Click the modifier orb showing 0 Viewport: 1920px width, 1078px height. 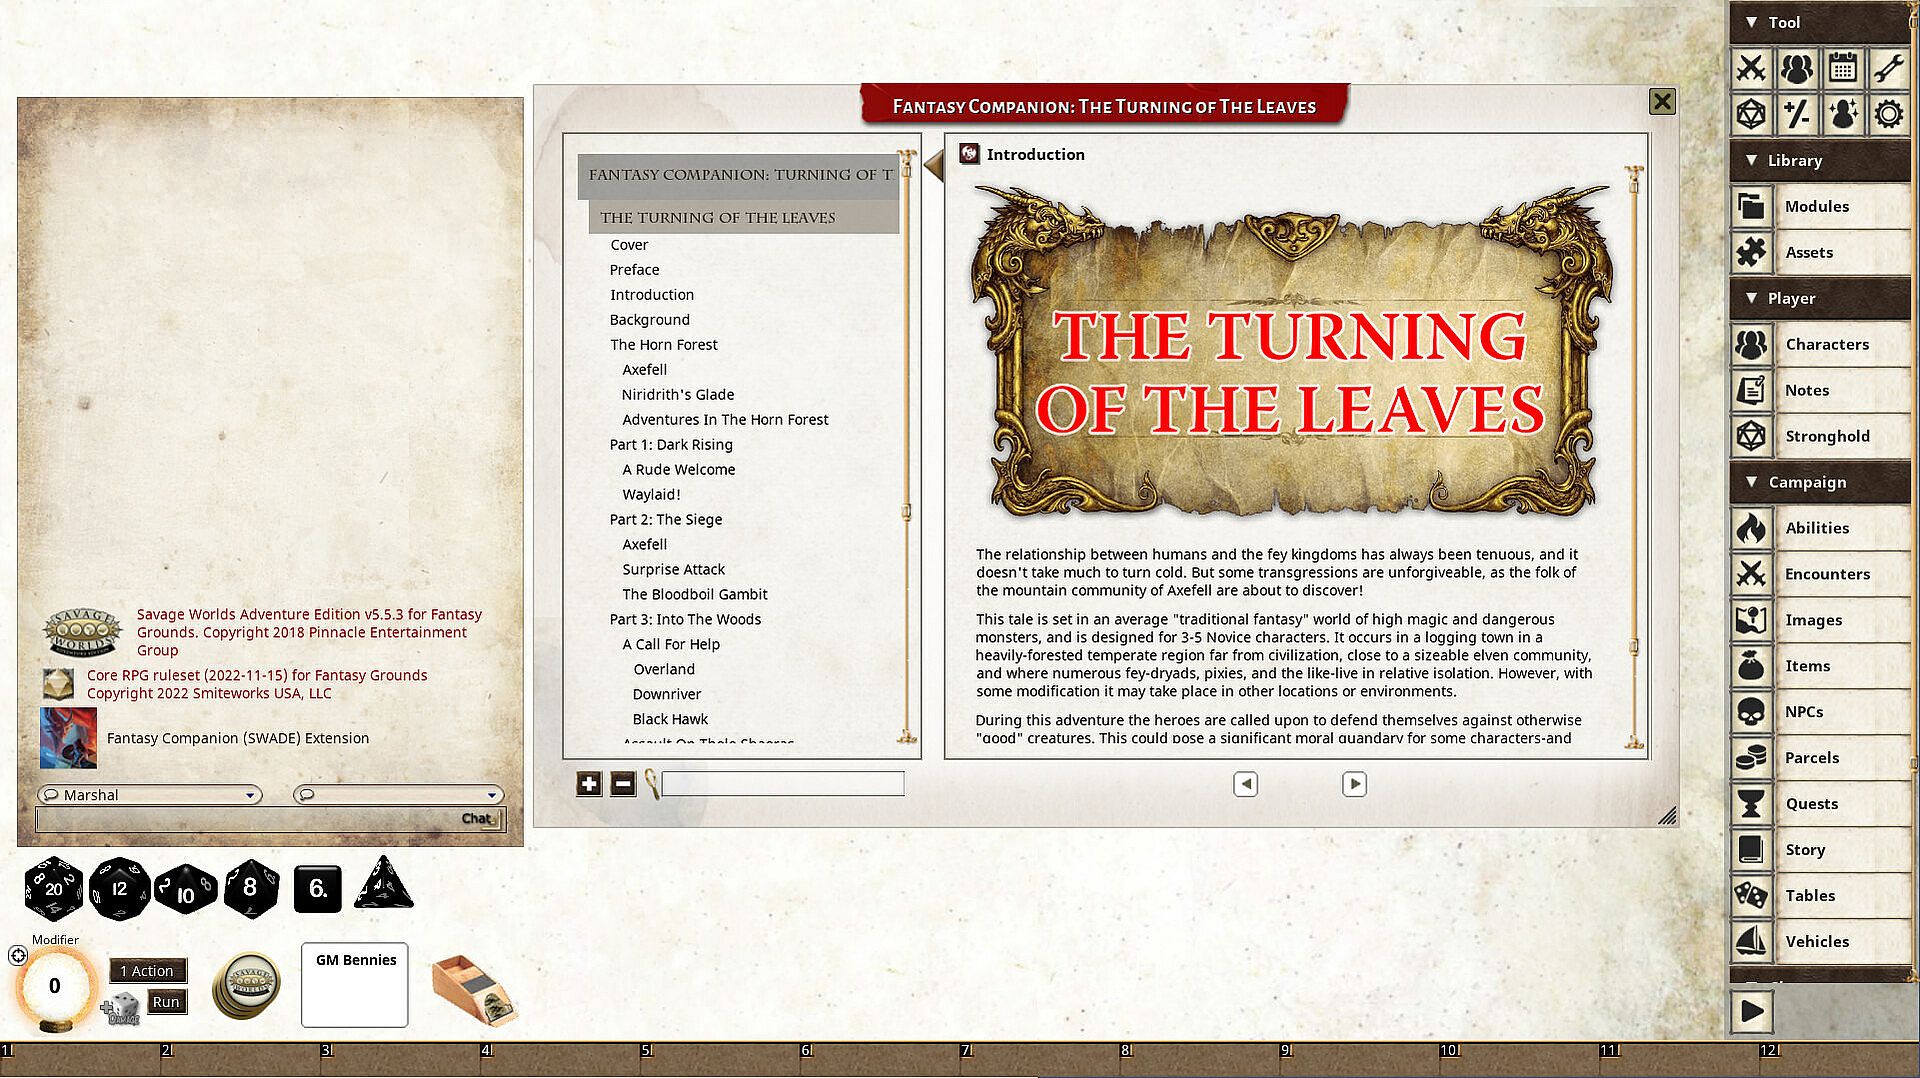(x=55, y=986)
